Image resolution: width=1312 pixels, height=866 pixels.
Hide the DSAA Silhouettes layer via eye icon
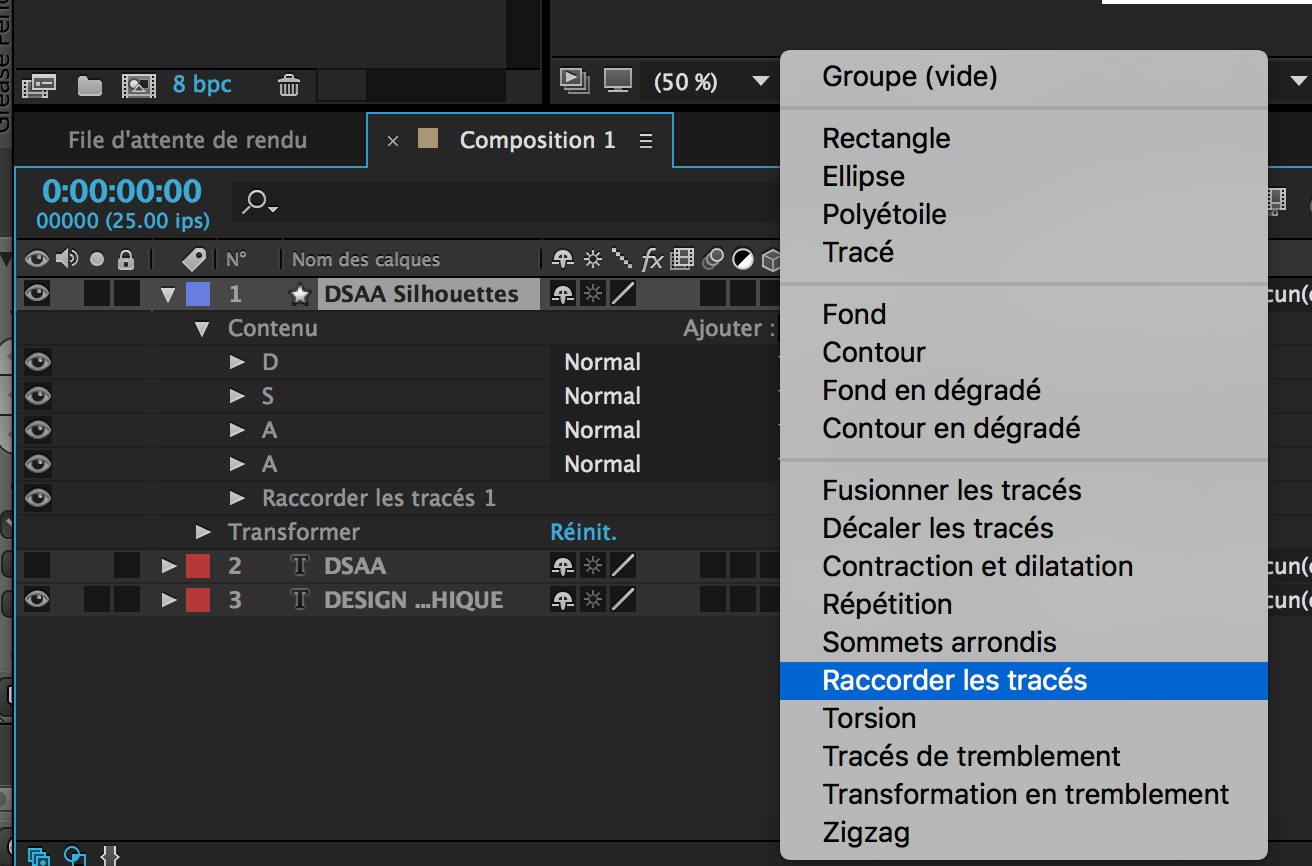[37, 294]
